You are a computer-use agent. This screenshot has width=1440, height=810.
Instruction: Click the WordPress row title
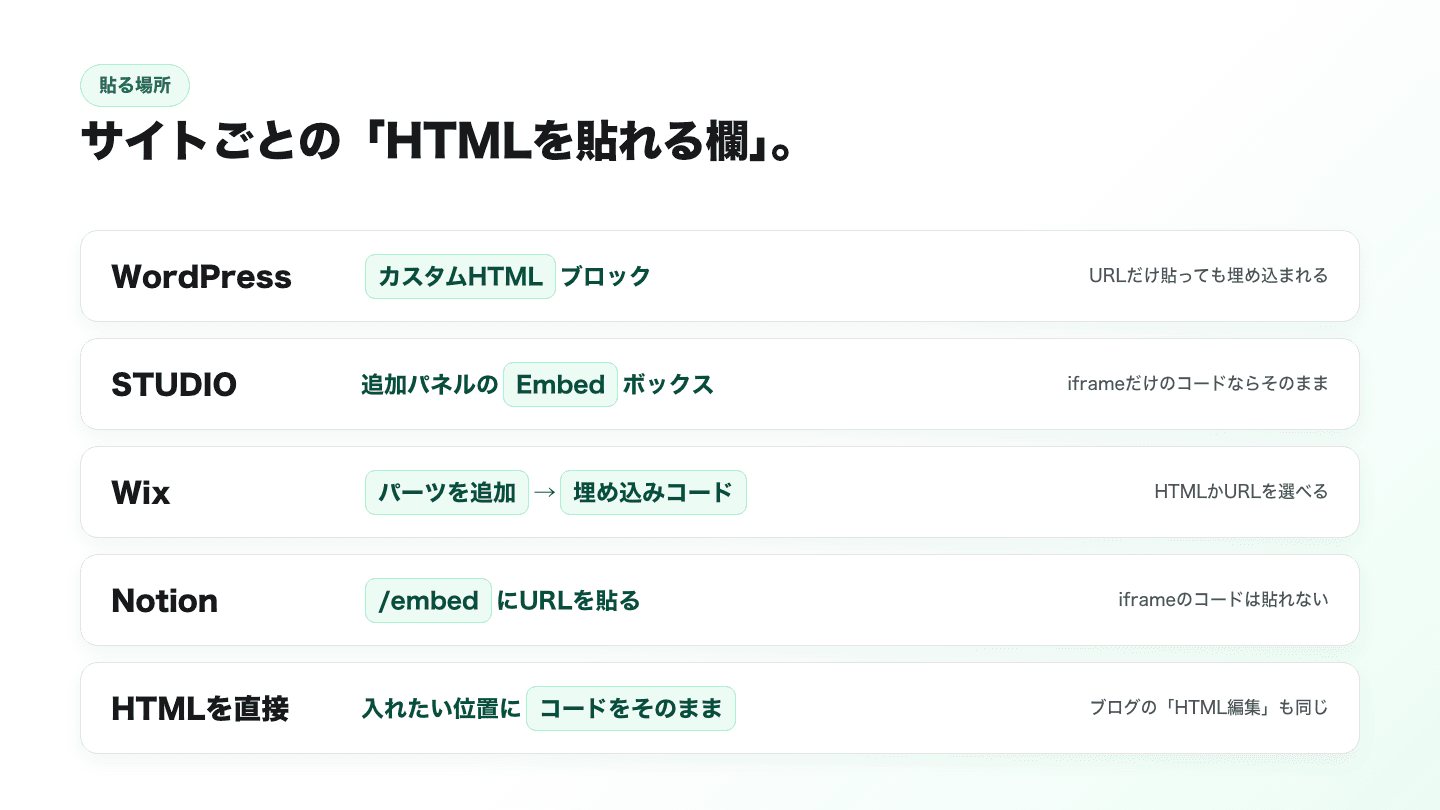click(x=201, y=276)
